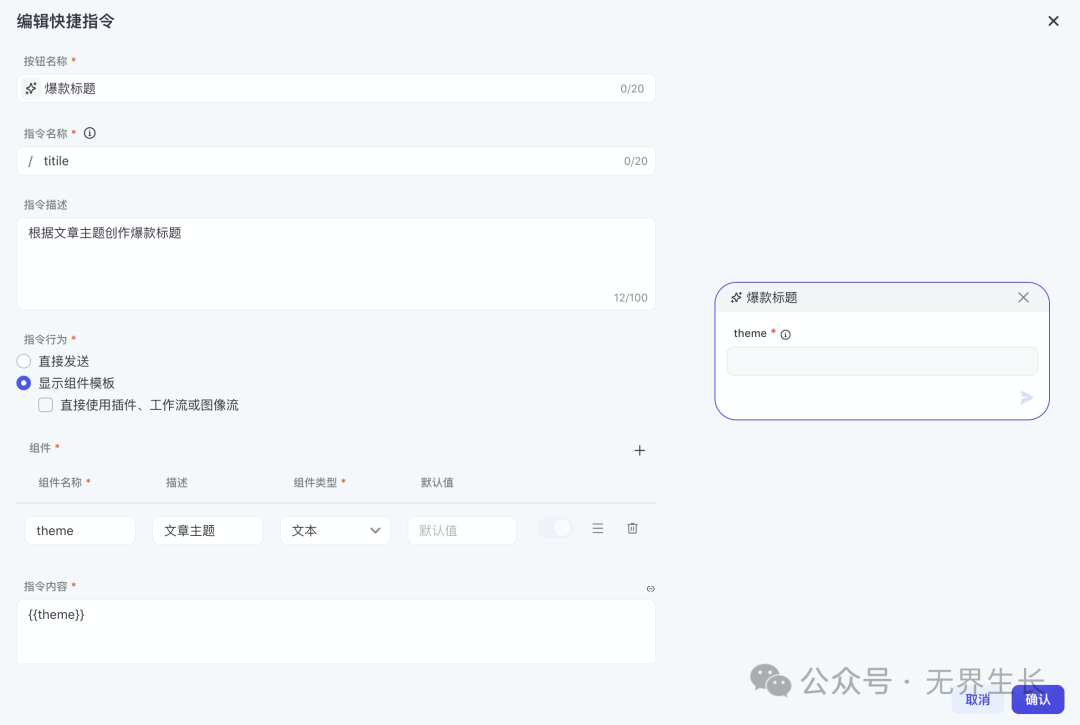Click the send arrow in preview card

point(1026,397)
